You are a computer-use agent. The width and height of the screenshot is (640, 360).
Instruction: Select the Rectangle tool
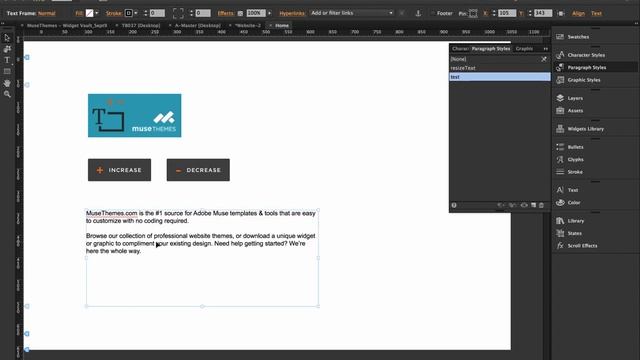(x=7, y=71)
